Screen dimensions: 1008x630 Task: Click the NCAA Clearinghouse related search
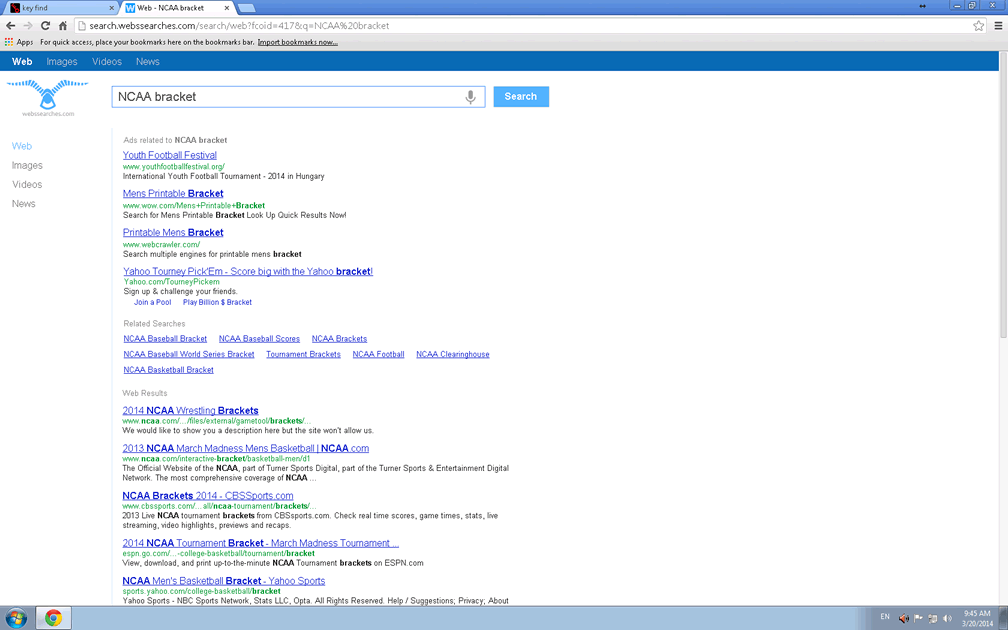click(x=452, y=355)
